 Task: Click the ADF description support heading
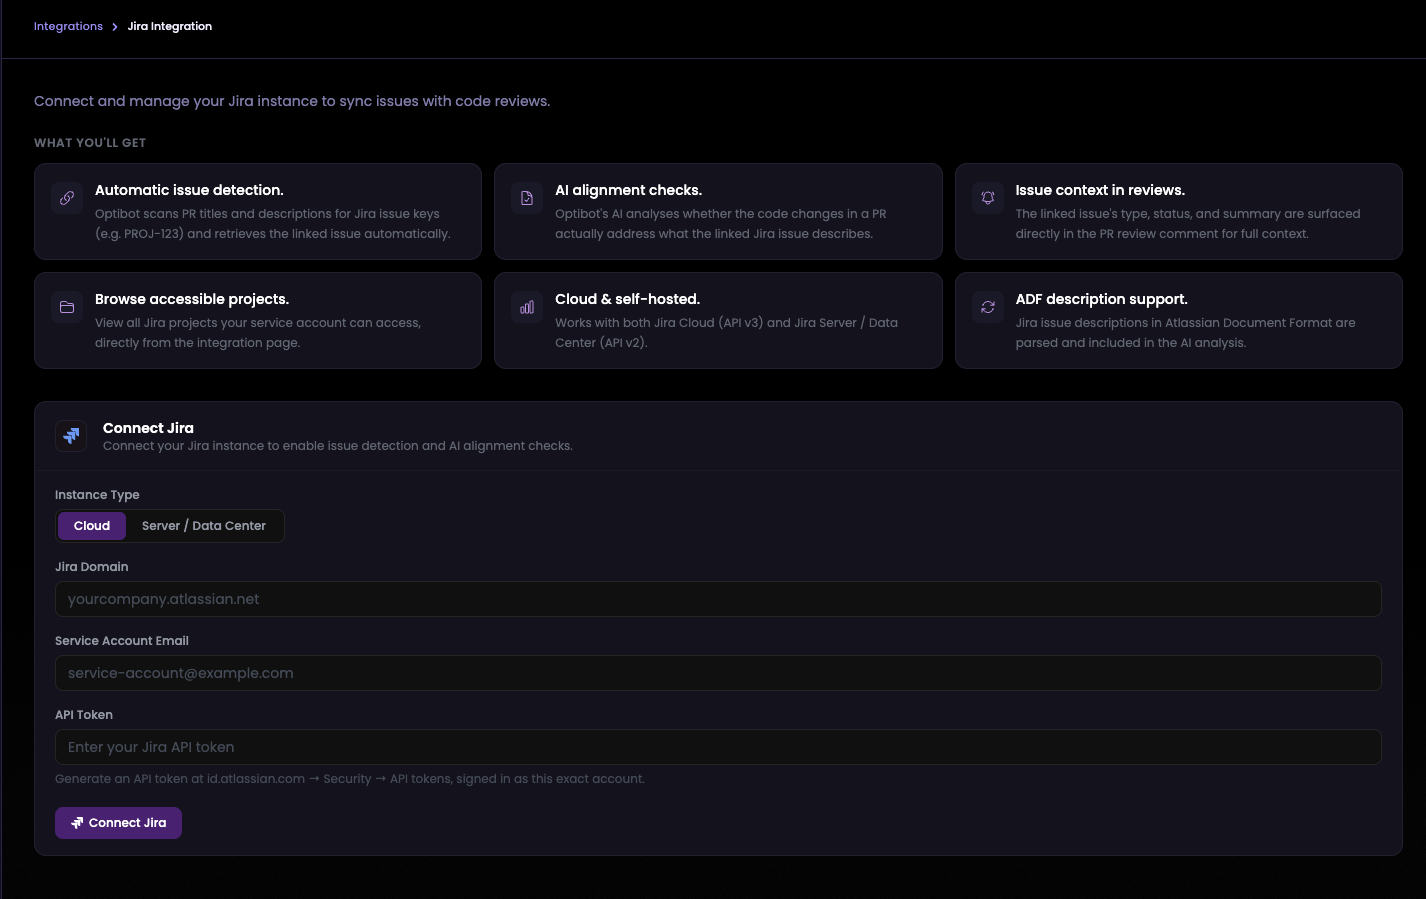1101,299
